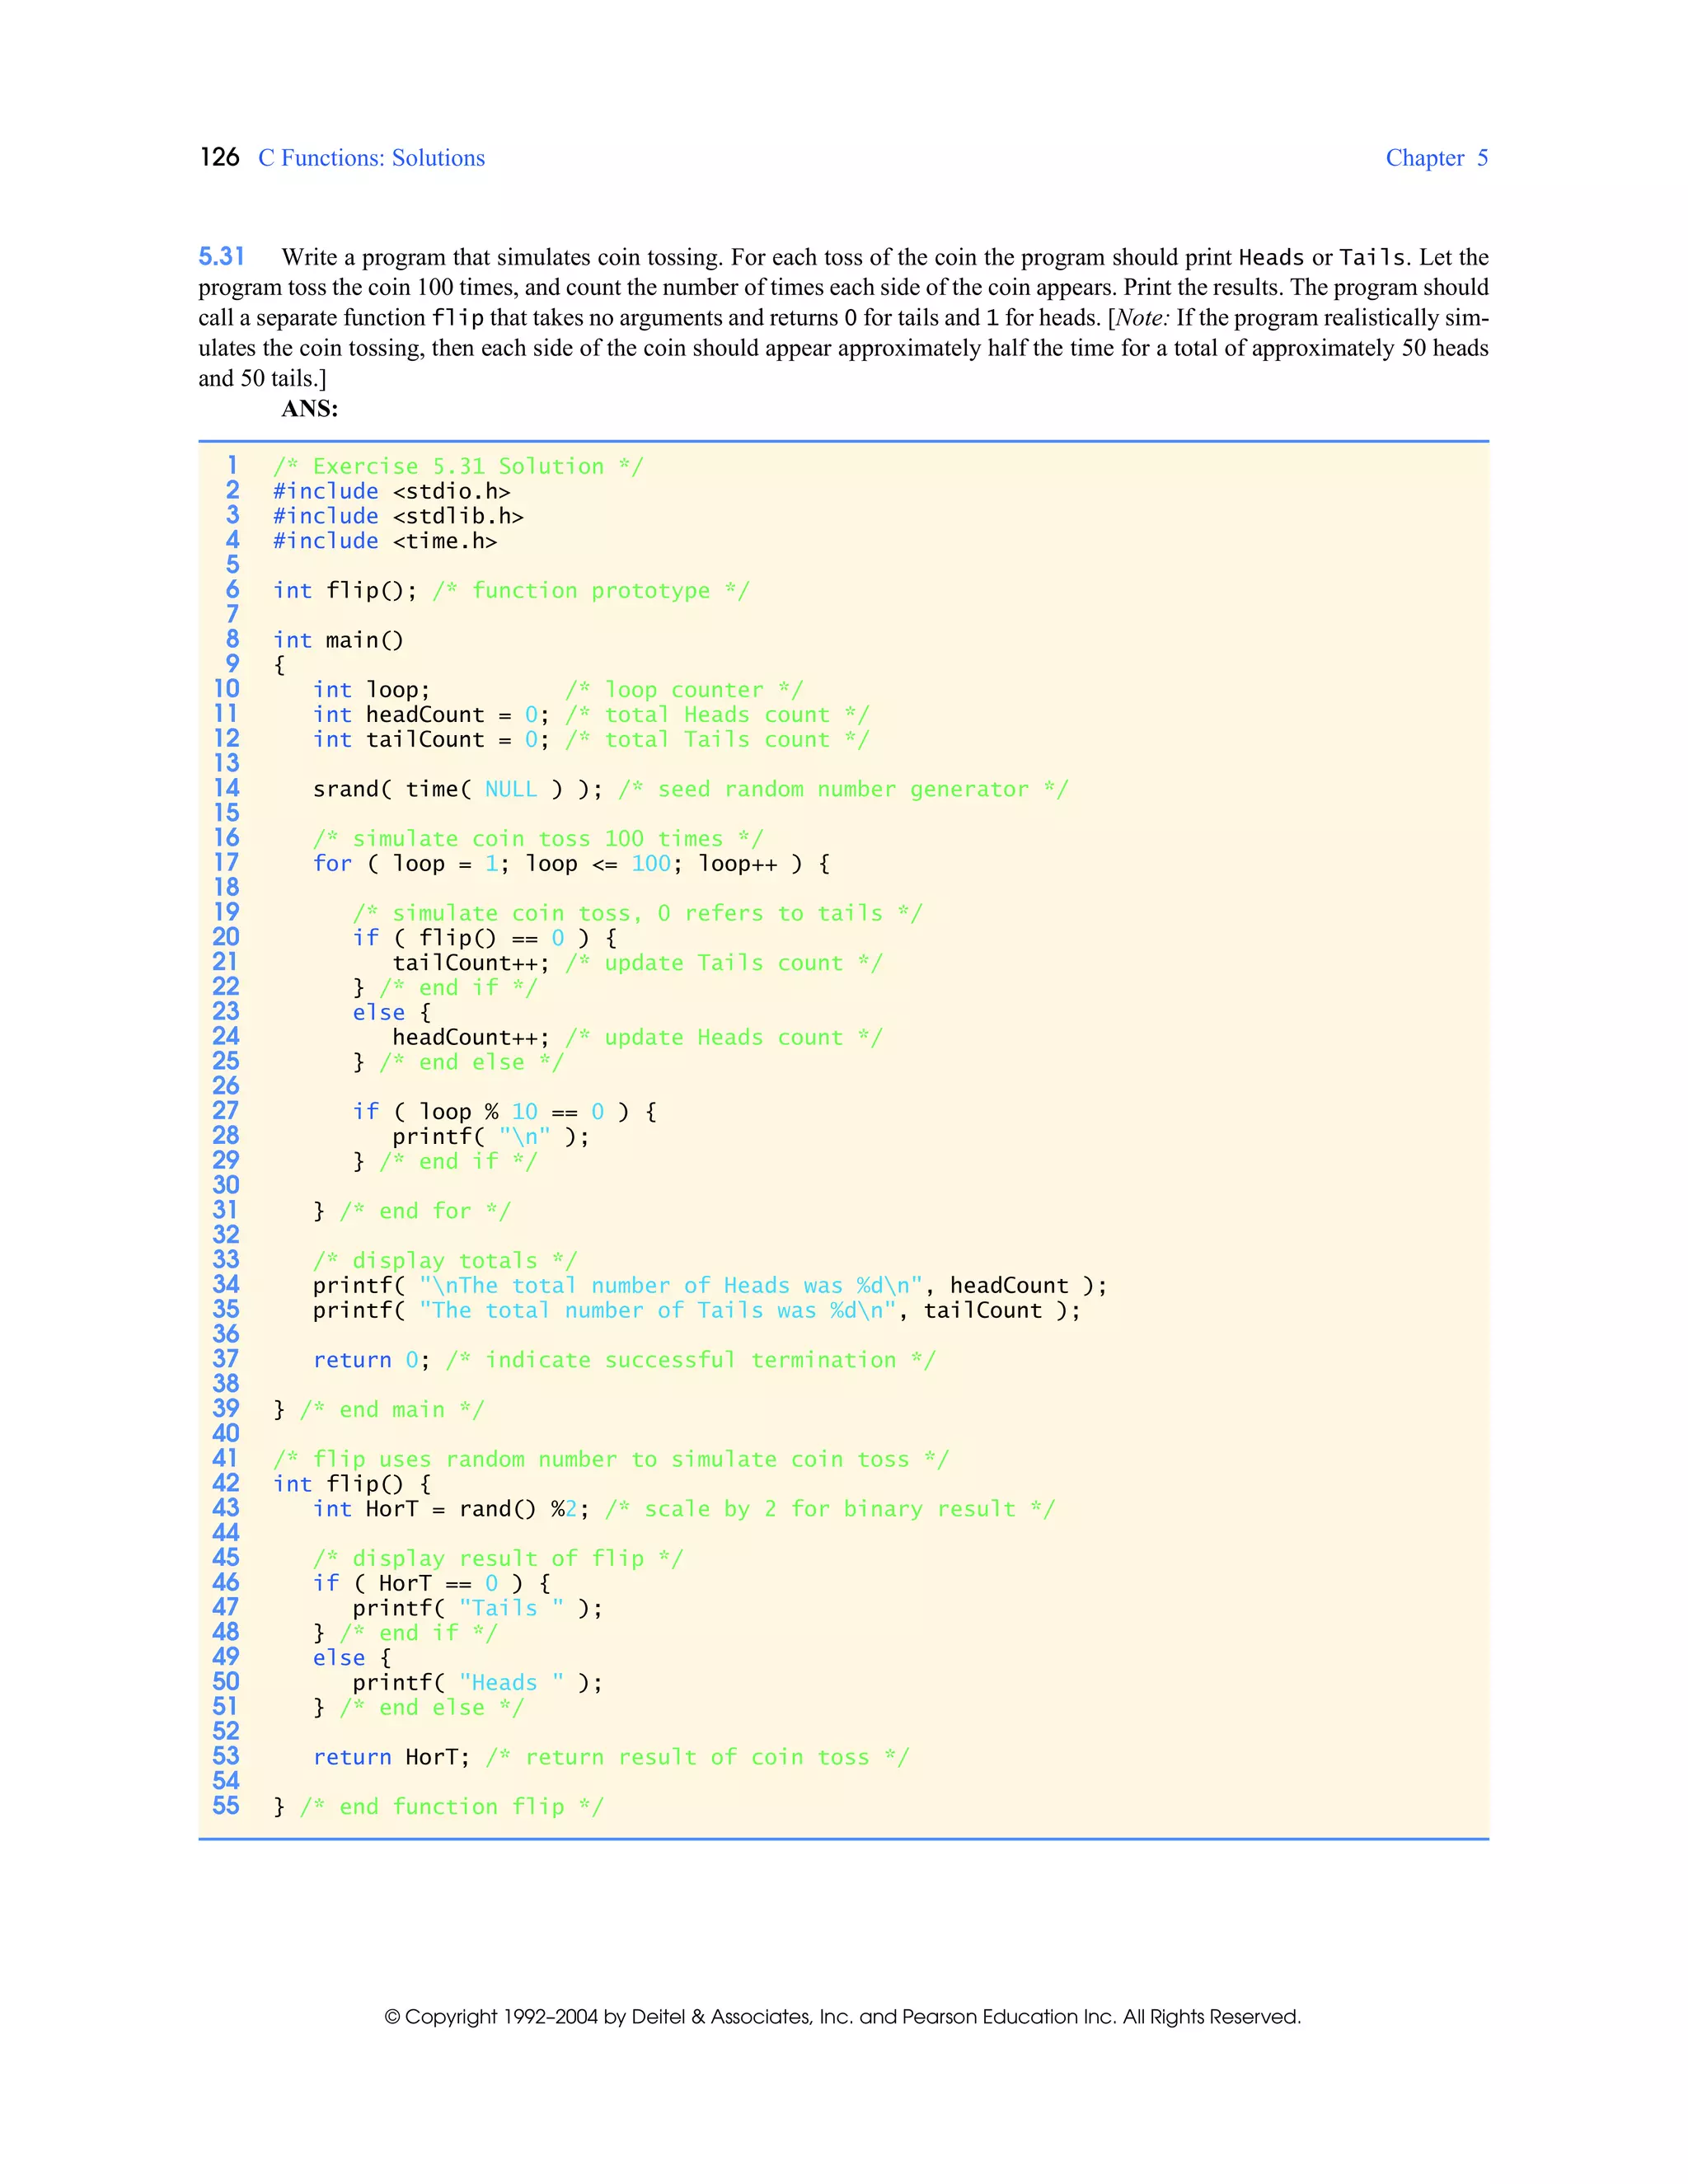Click the 'return HorT;' statement

pos(391,1758)
